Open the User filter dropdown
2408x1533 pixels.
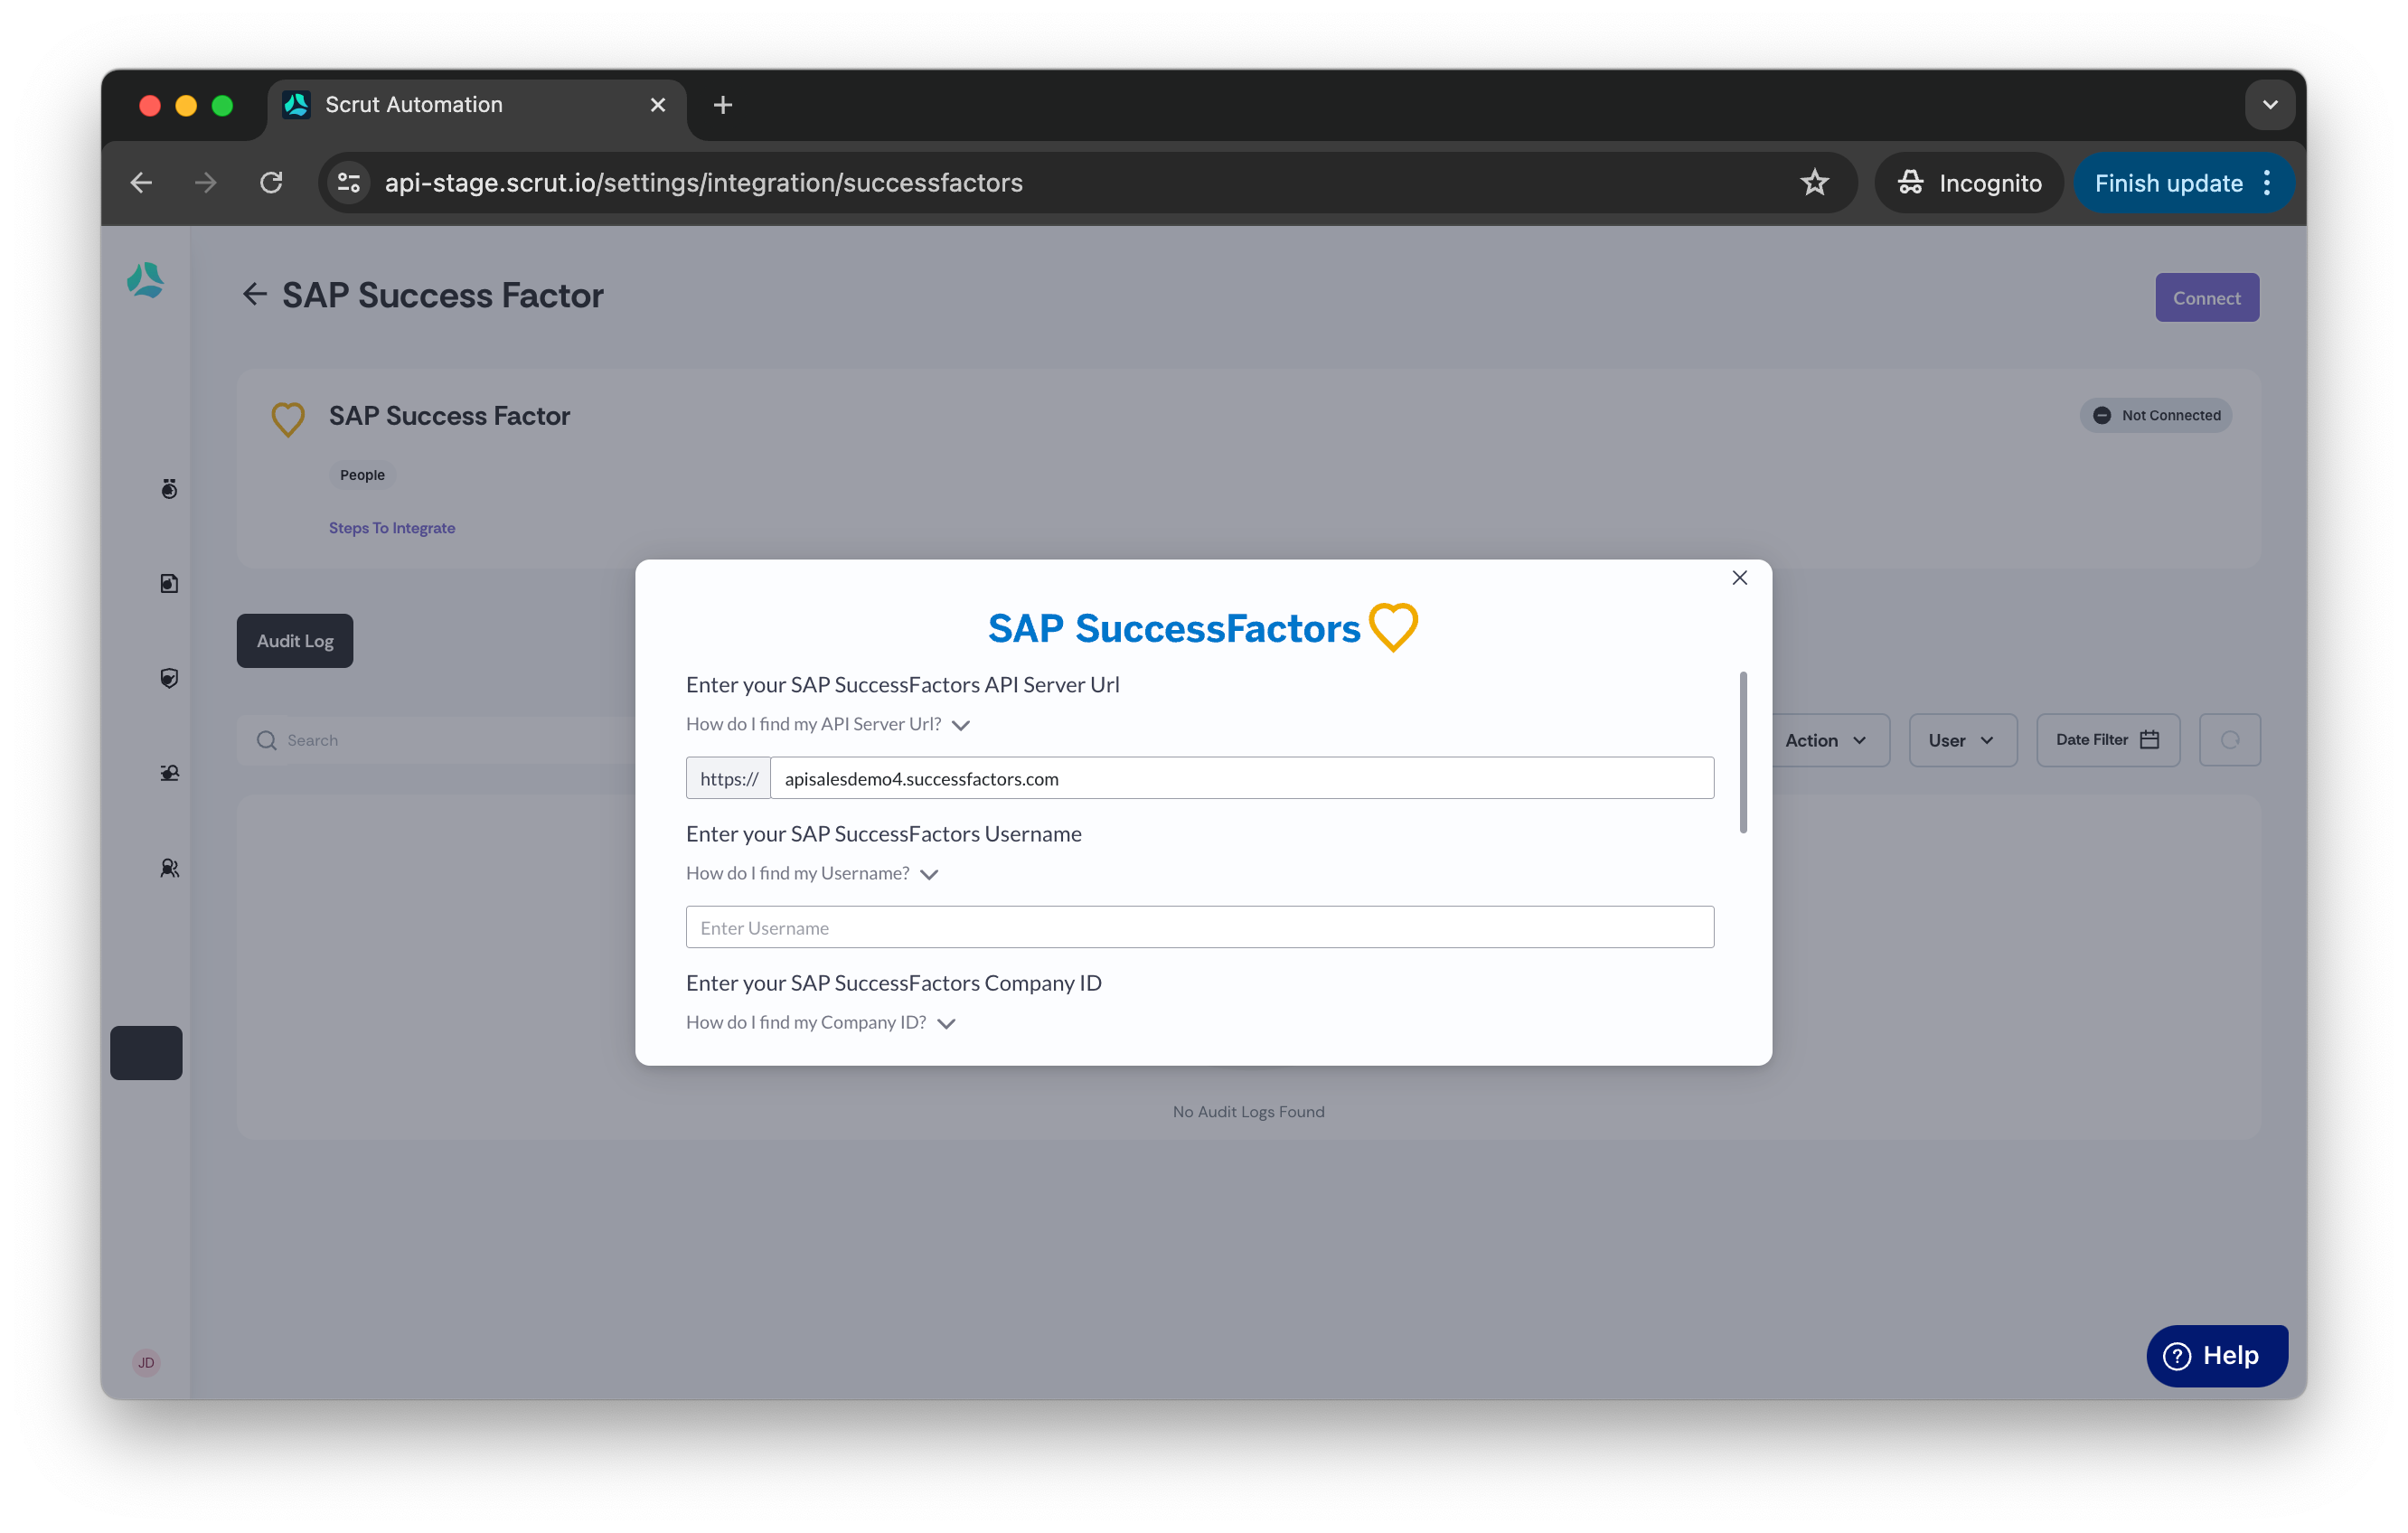[x=1962, y=740]
